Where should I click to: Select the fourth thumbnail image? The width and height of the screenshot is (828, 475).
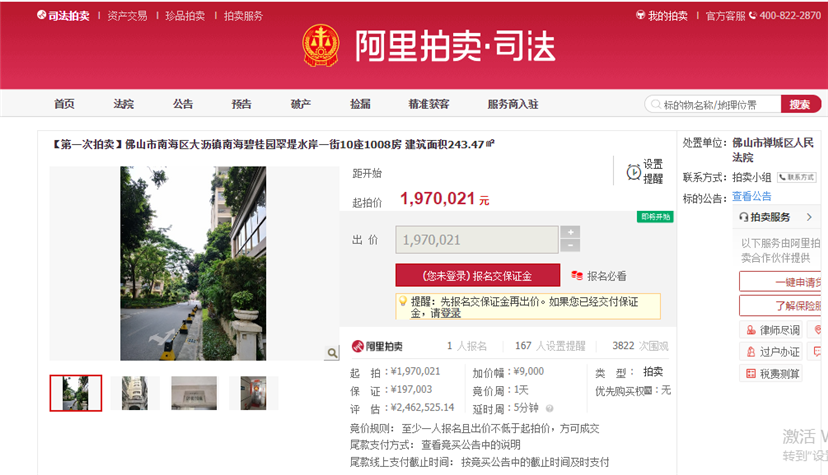coord(253,393)
